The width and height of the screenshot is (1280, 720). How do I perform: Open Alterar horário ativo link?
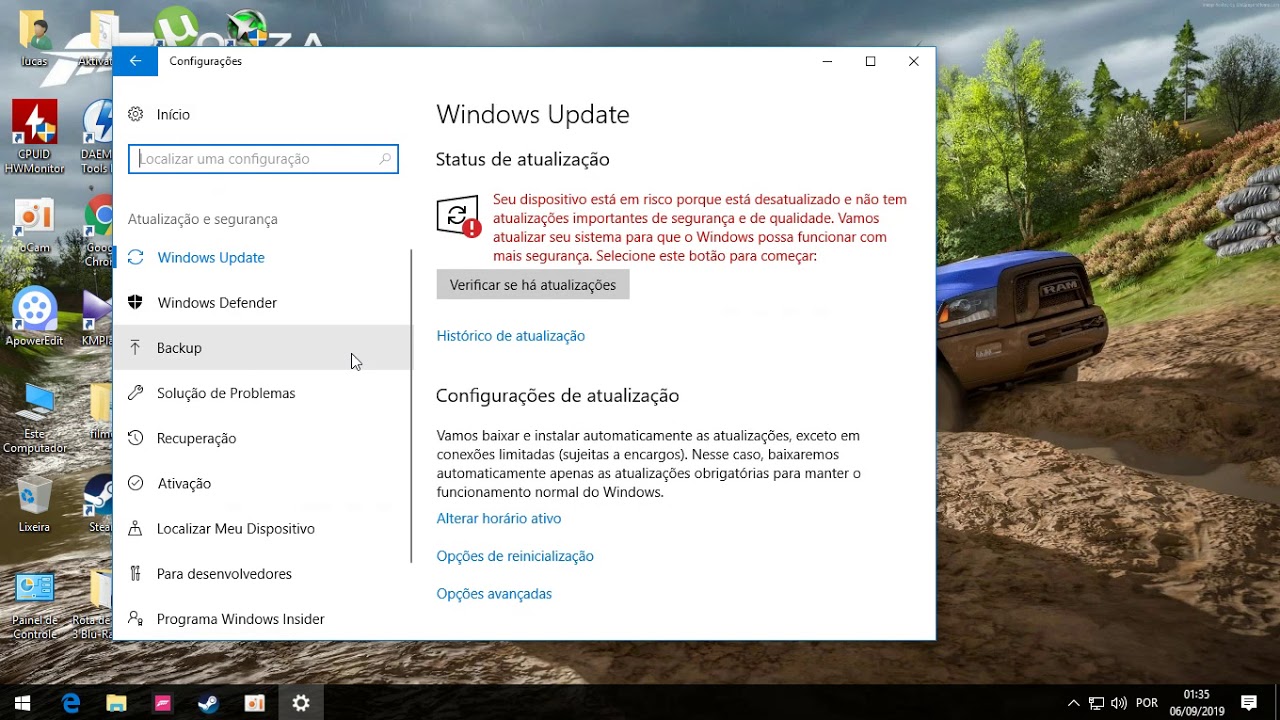[x=499, y=518]
